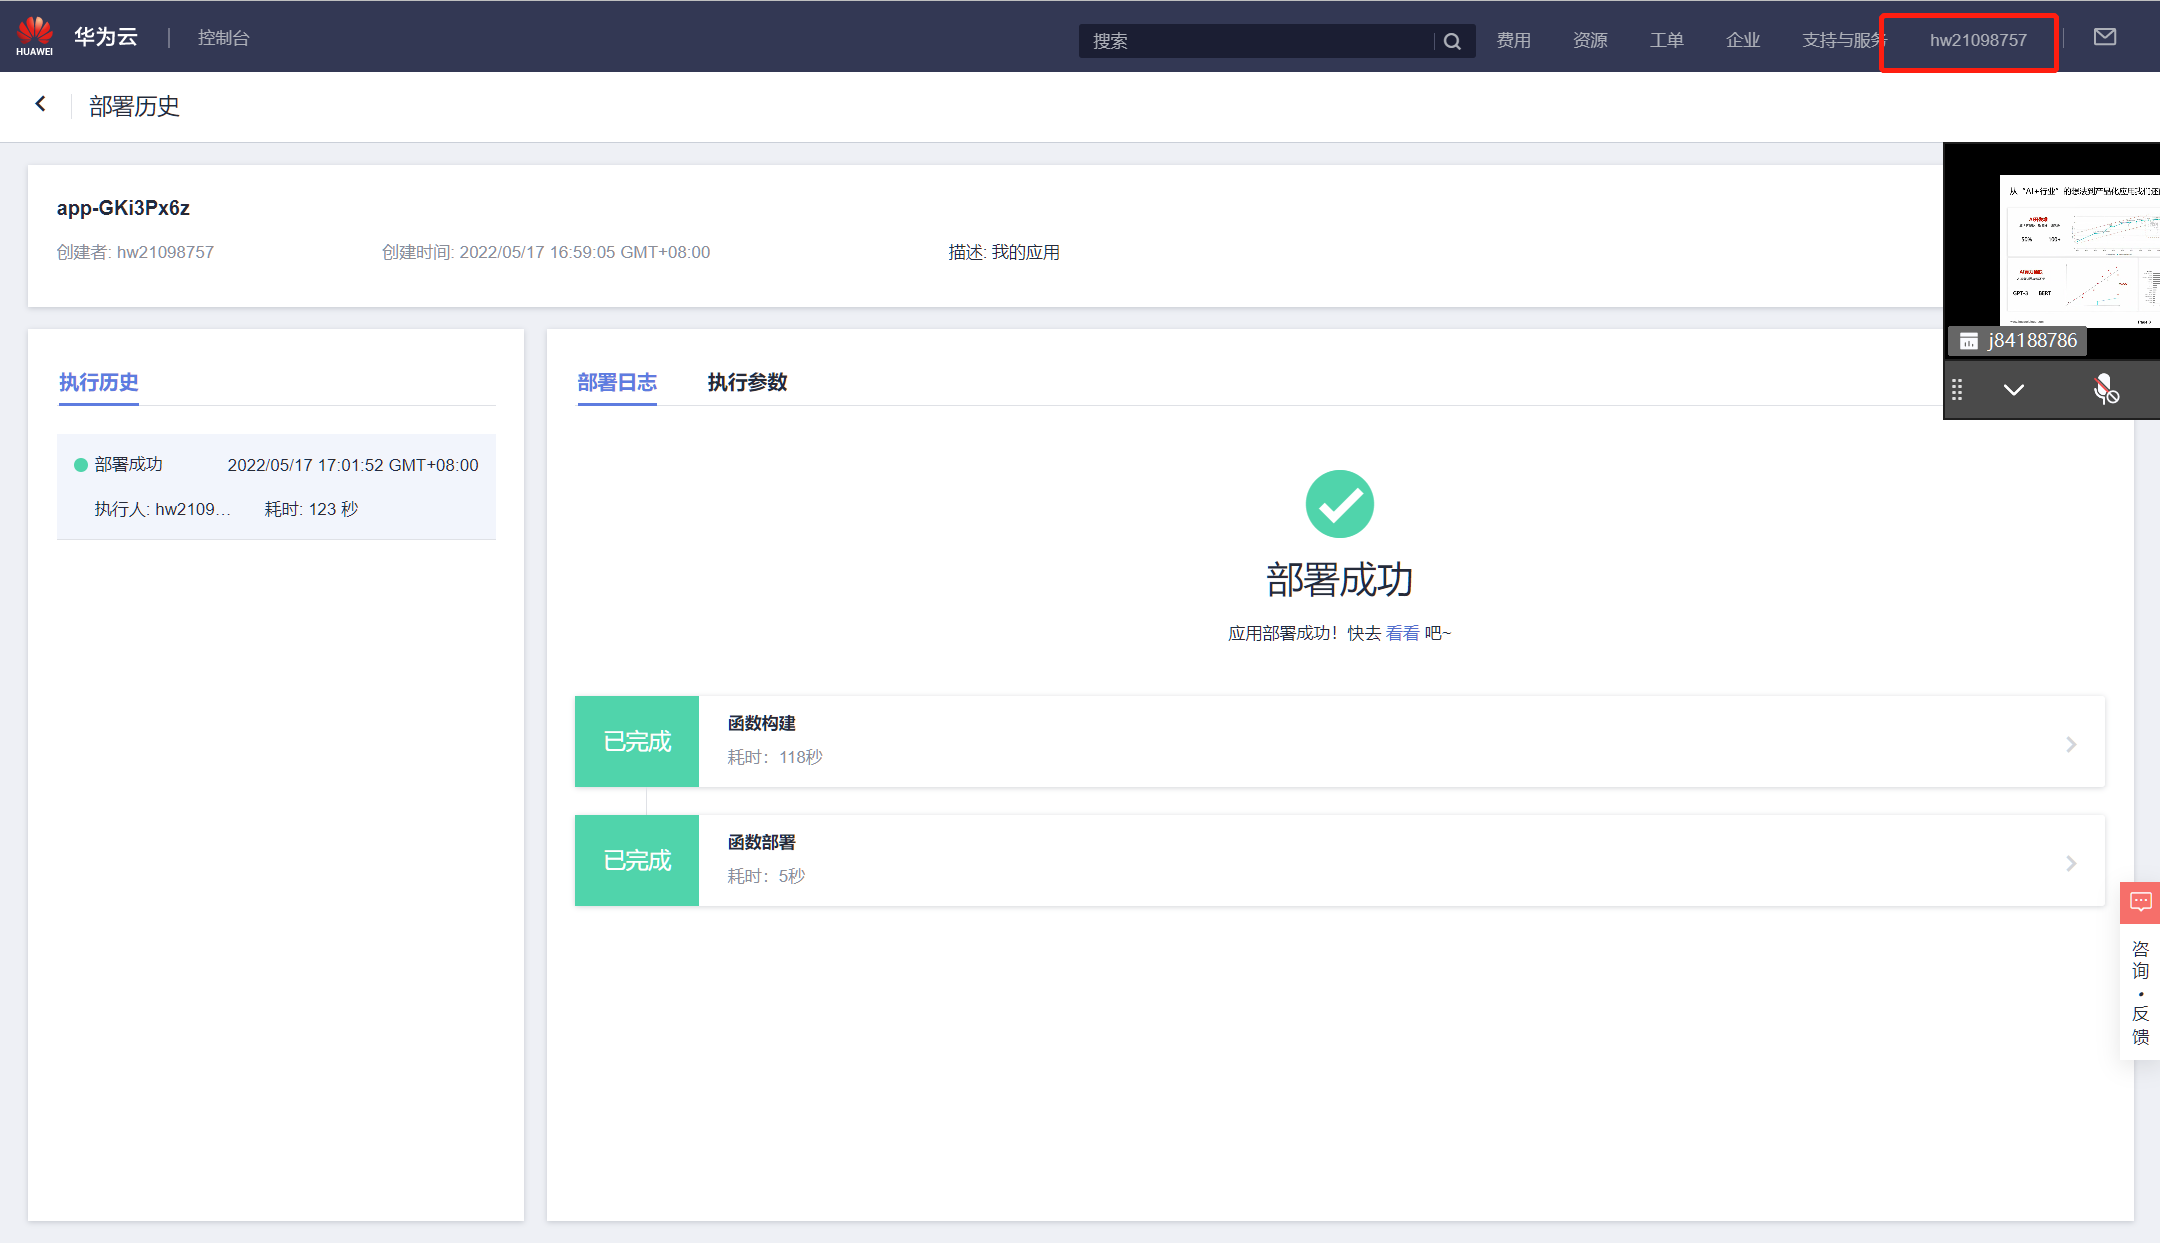Viewport: 2160px width, 1243px height.
Task: Click the Huawei Cloud logo
Action: [x=35, y=36]
